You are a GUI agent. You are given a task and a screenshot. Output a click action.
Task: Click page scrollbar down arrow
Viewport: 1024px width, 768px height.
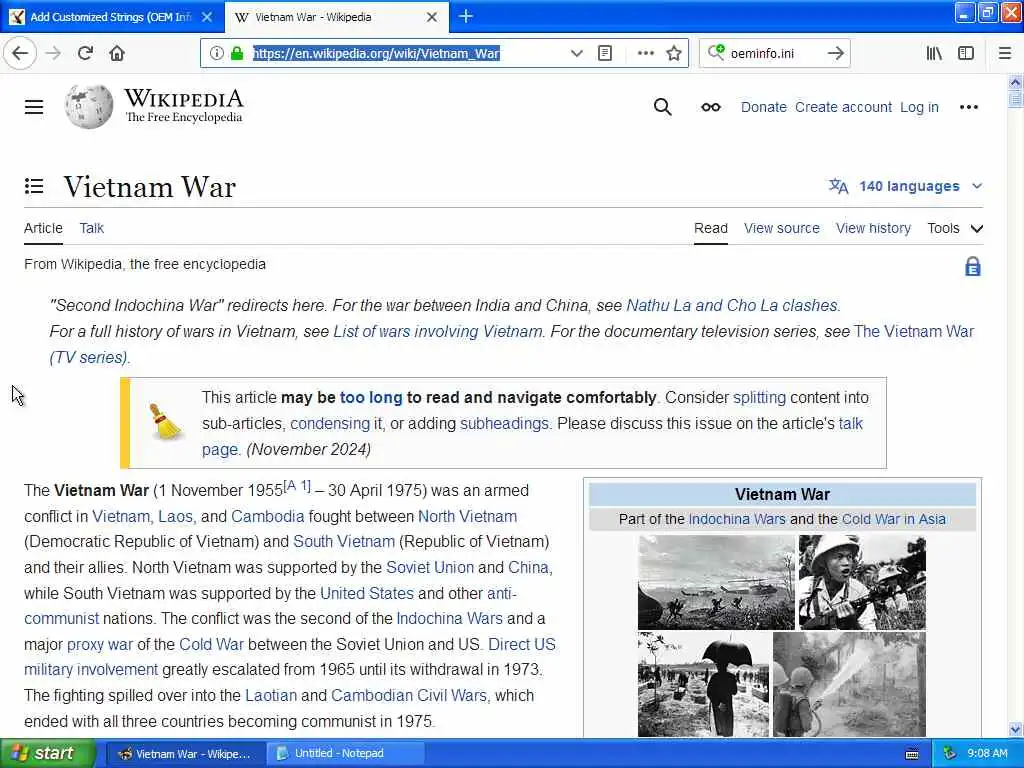tap(1015, 729)
